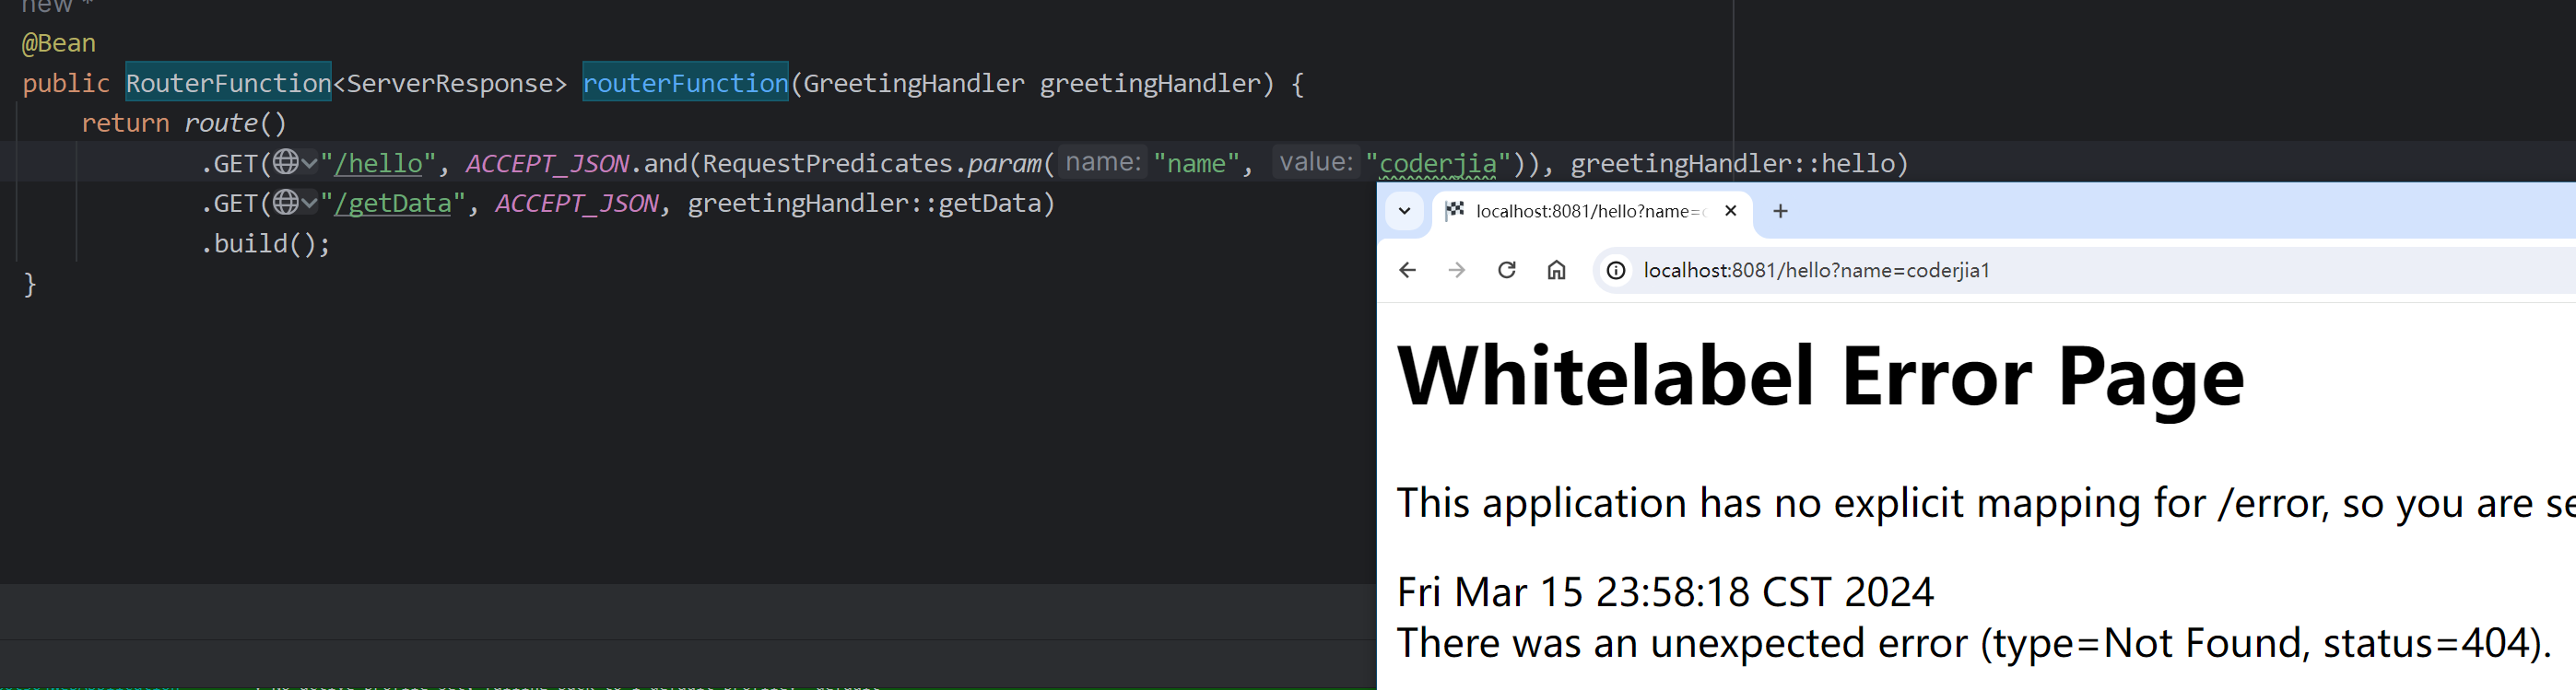Click the ServerResponse type argument
The width and height of the screenshot is (2576, 690).
click(x=449, y=84)
